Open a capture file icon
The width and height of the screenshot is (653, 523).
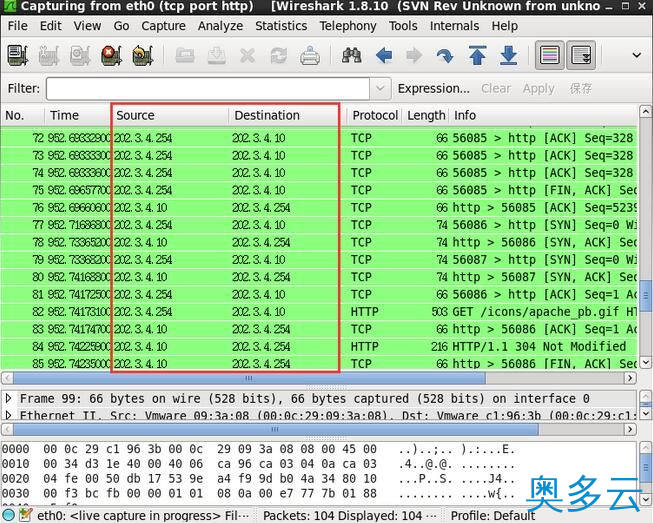[185, 55]
